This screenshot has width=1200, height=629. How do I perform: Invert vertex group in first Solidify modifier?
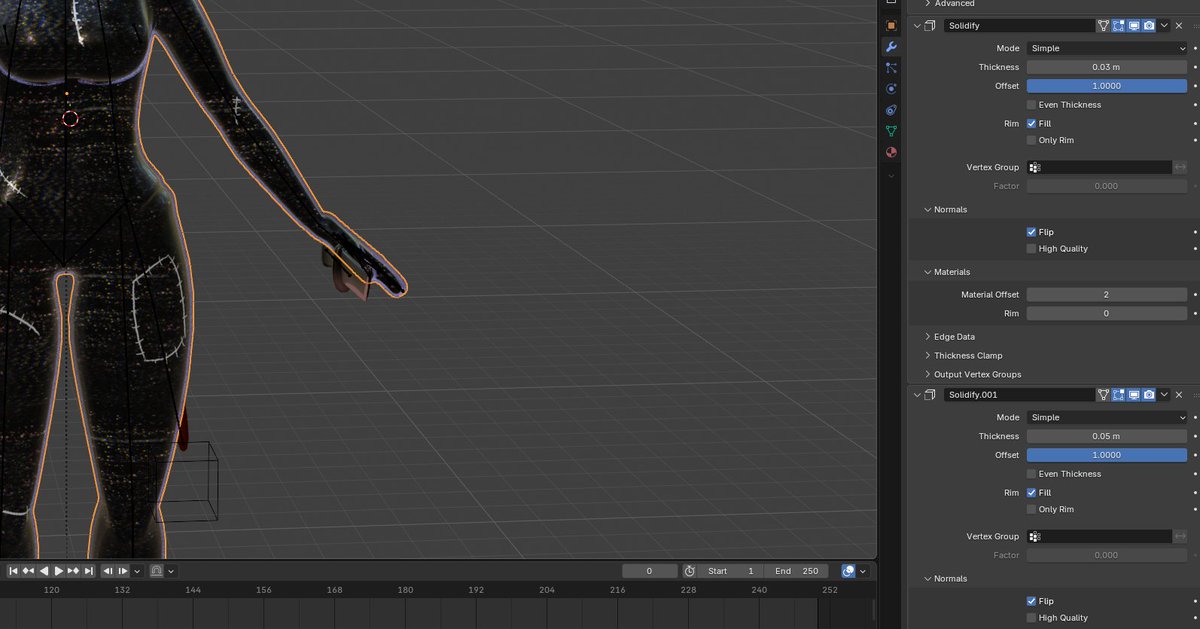1180,168
